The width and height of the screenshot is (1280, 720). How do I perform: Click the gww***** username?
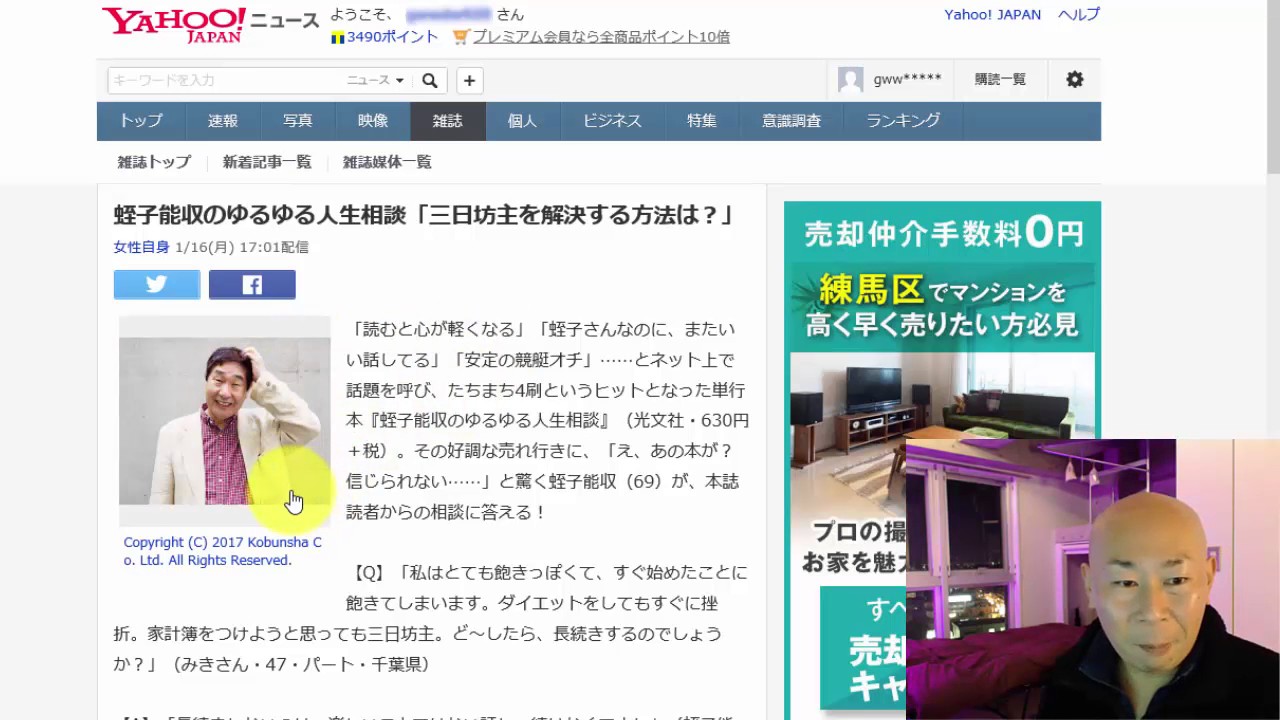(x=907, y=80)
